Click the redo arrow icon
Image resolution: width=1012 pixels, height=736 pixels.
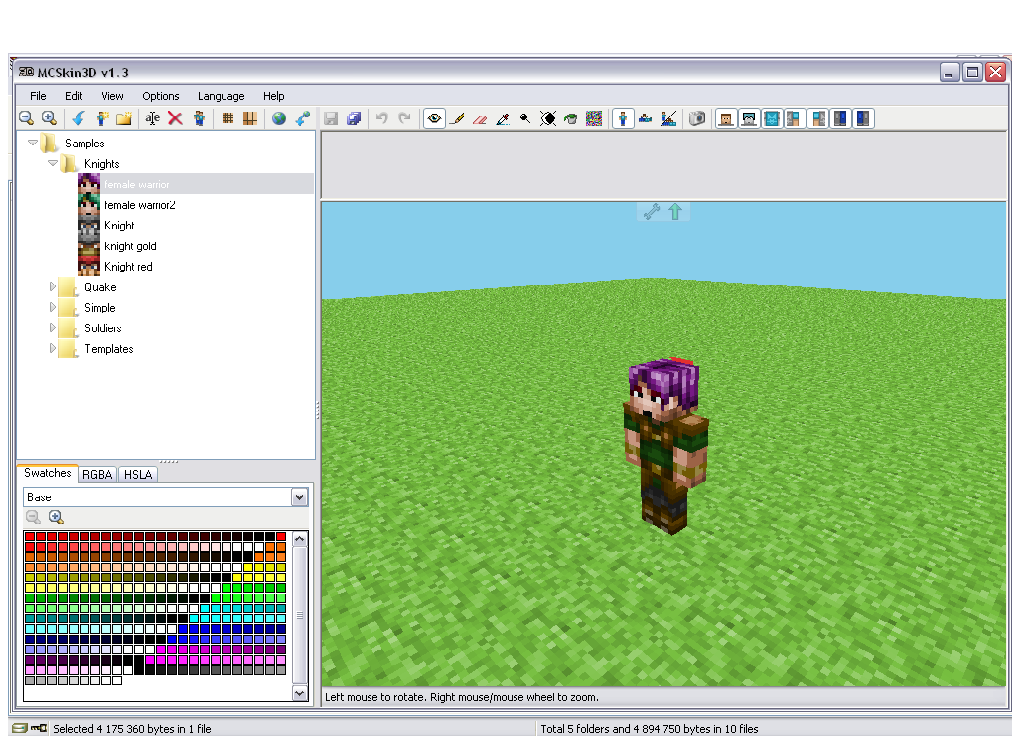pyautogui.click(x=405, y=118)
